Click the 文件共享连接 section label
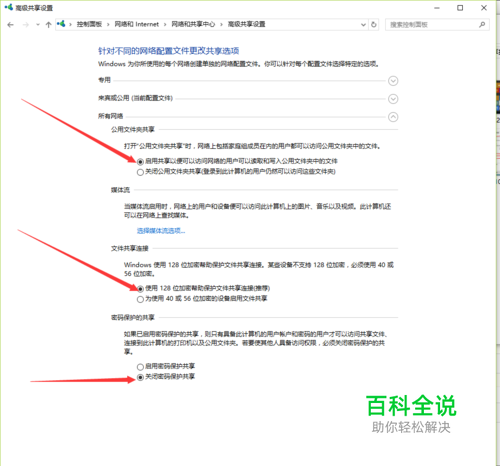The height and width of the screenshot is (466, 500). coord(130,248)
